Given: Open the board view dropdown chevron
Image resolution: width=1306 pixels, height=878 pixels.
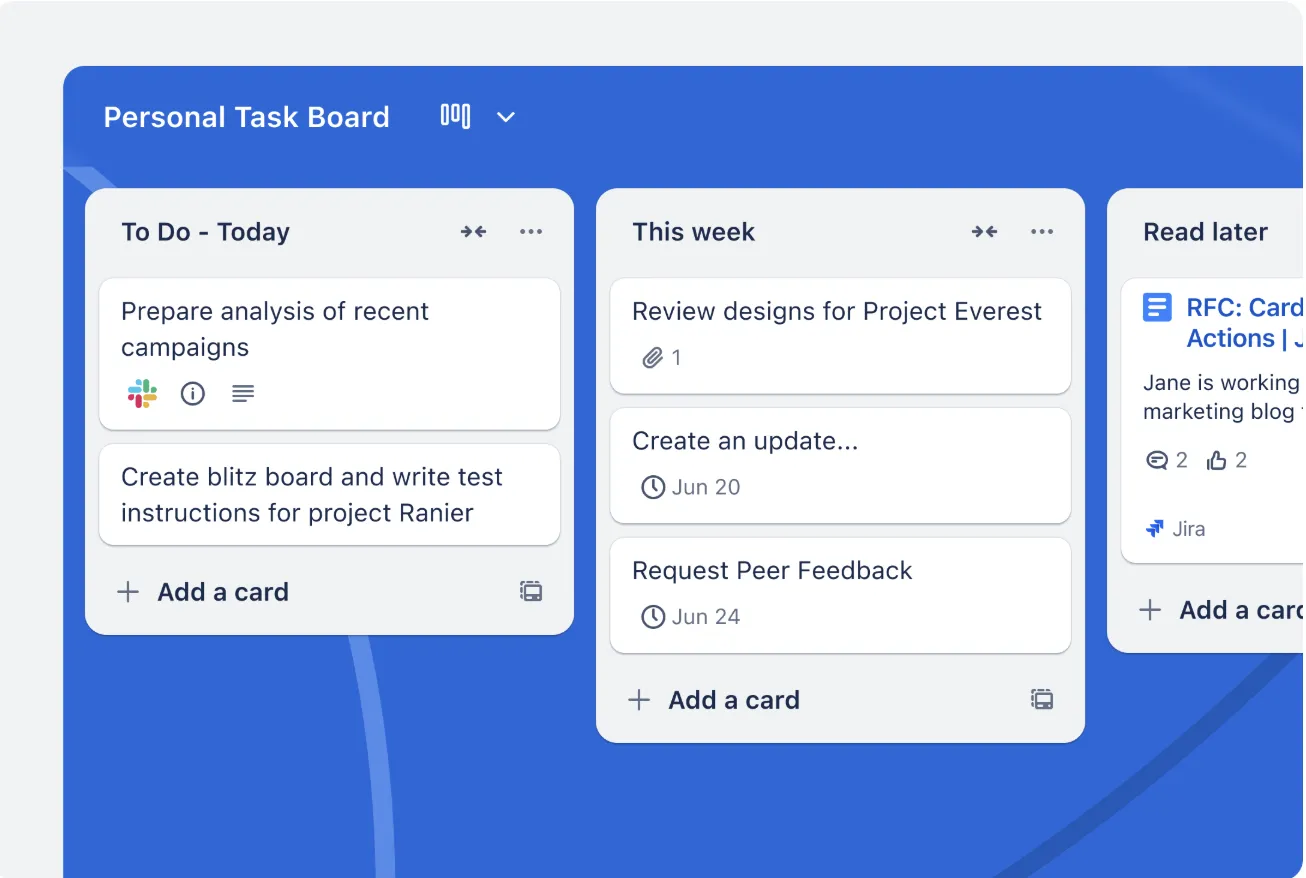Looking at the screenshot, I should (x=506, y=117).
